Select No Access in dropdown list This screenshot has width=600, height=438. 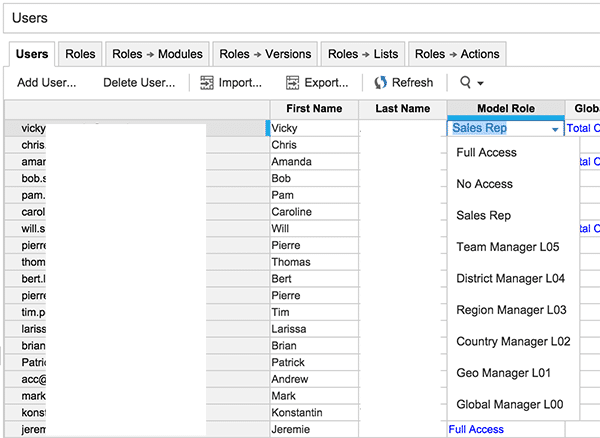tap(484, 184)
